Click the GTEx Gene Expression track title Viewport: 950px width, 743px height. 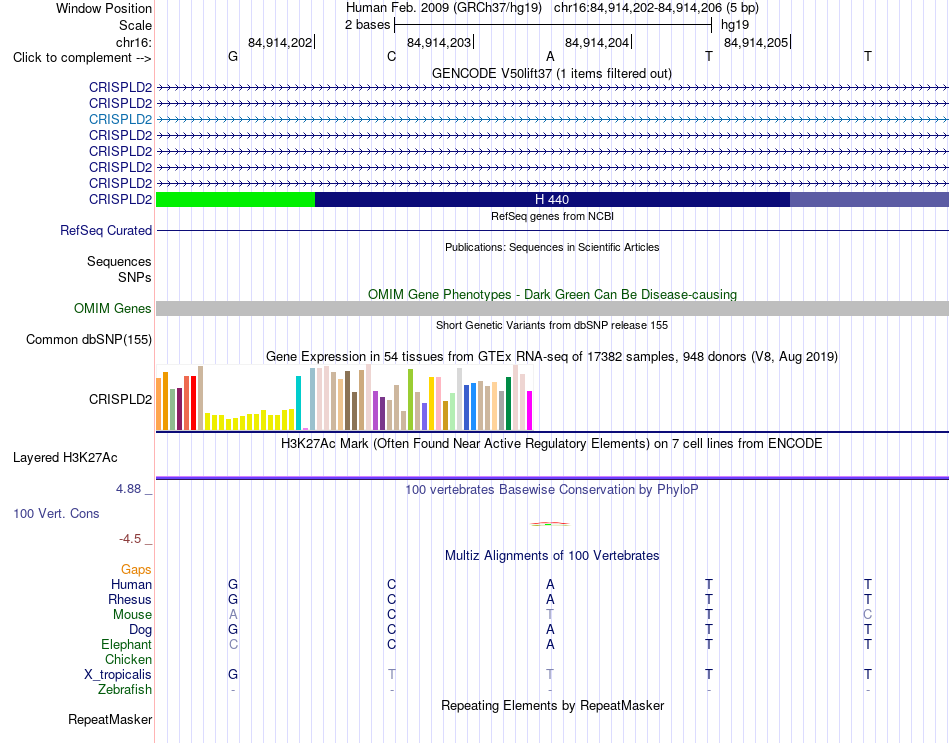pyautogui.click(x=552, y=356)
